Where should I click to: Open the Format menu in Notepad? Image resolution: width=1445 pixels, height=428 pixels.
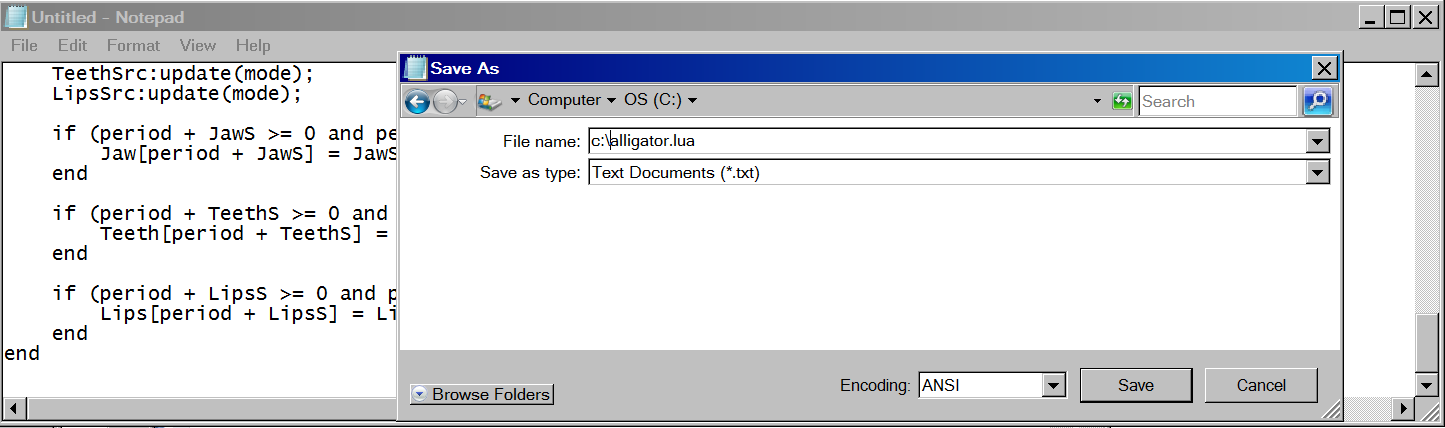pos(133,45)
